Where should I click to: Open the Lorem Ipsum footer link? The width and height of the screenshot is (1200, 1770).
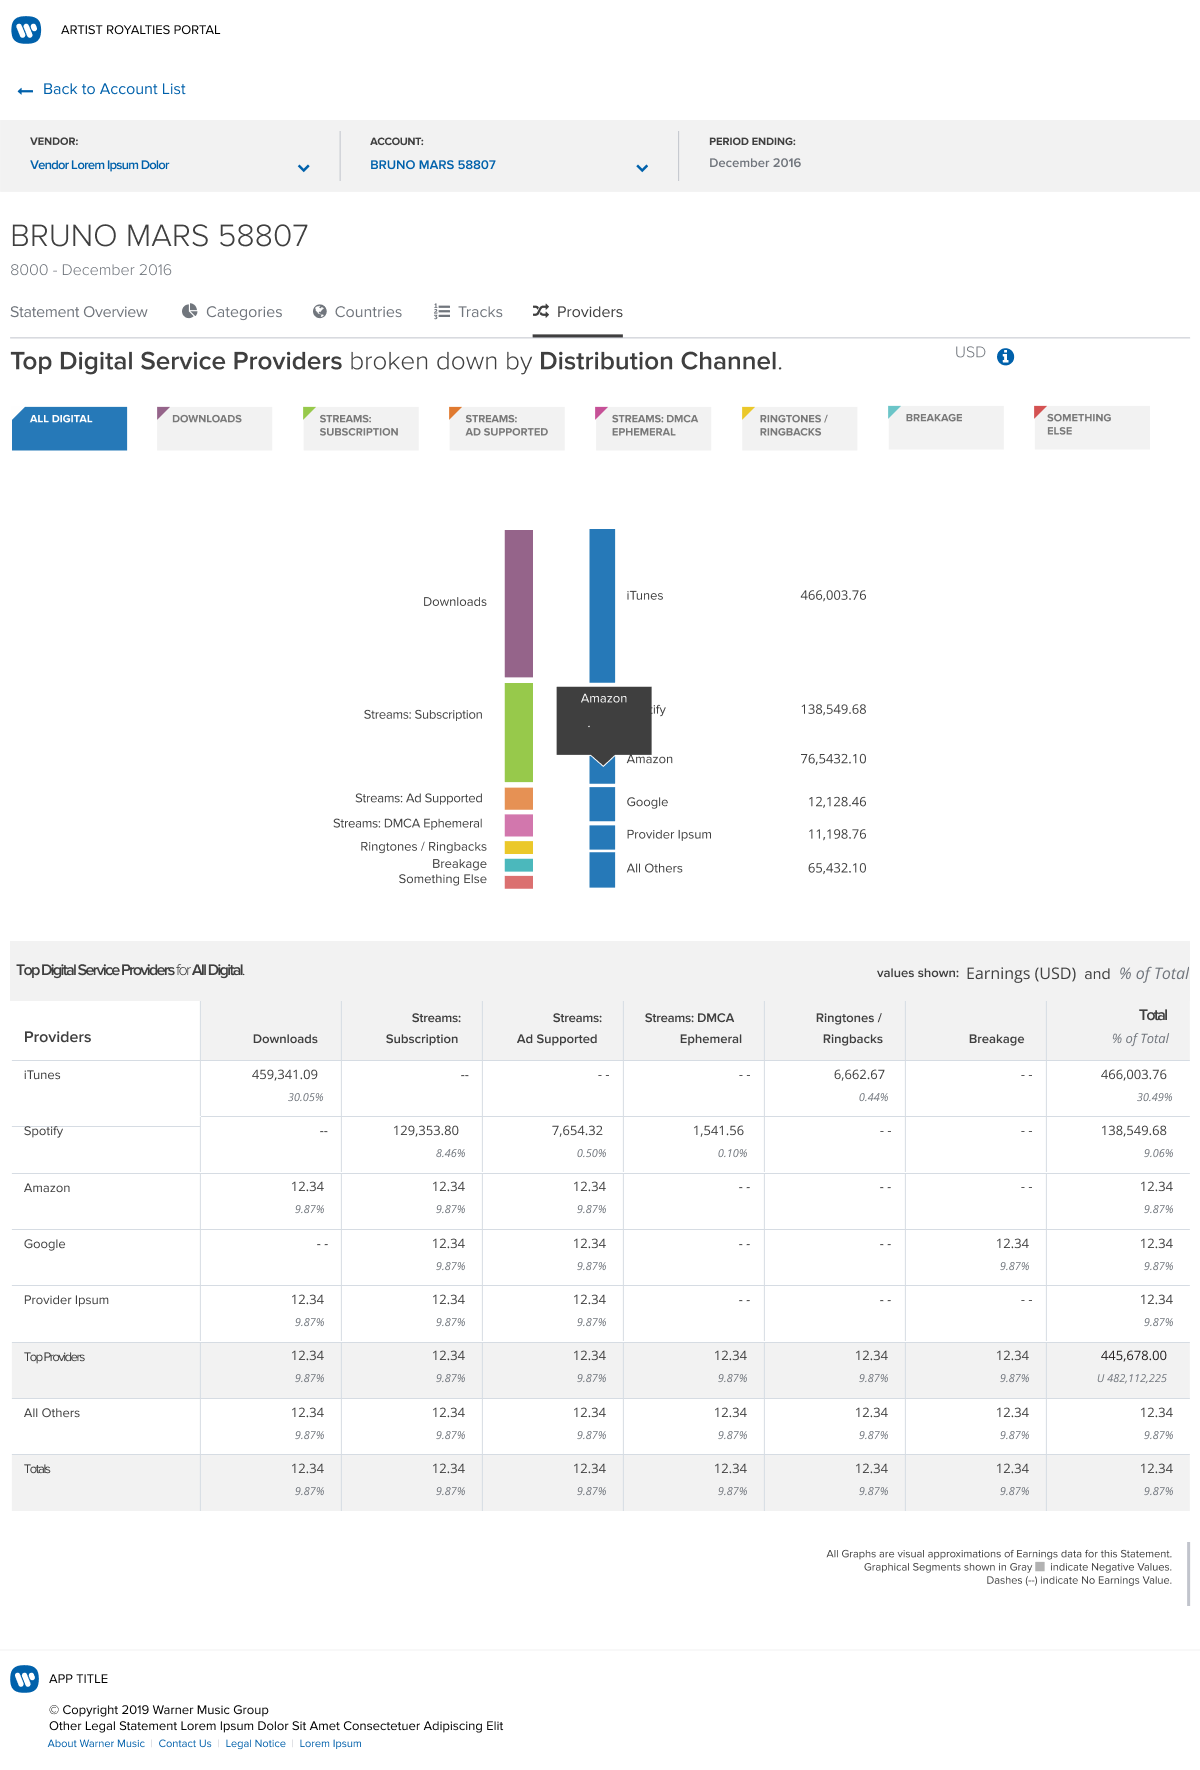[x=330, y=1744]
